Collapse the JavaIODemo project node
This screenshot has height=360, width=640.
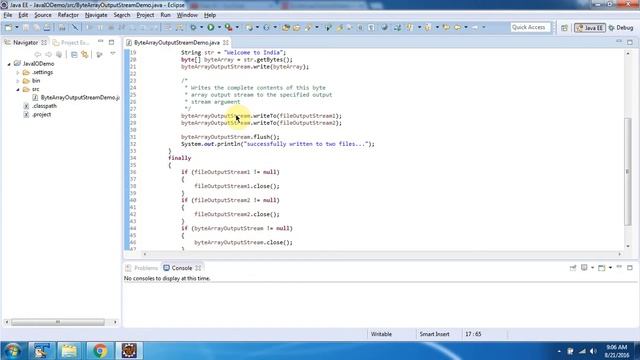click(9, 64)
